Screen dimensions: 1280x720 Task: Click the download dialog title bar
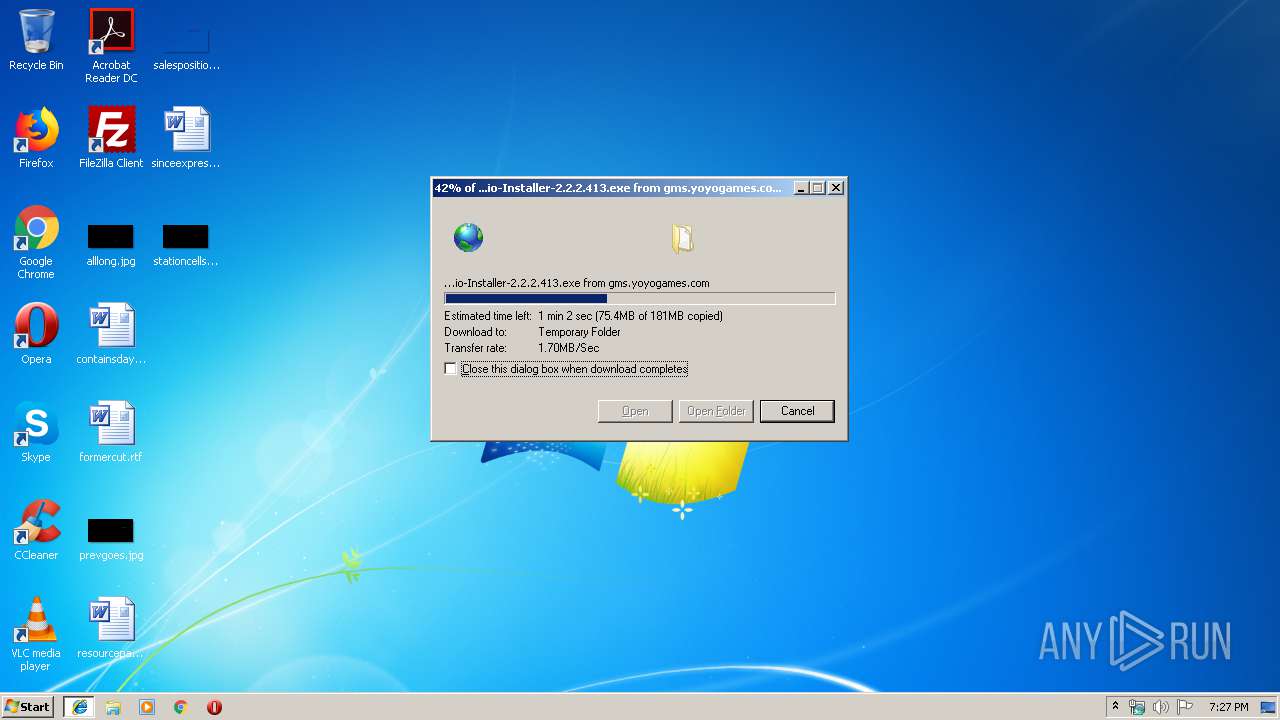[x=610, y=187]
